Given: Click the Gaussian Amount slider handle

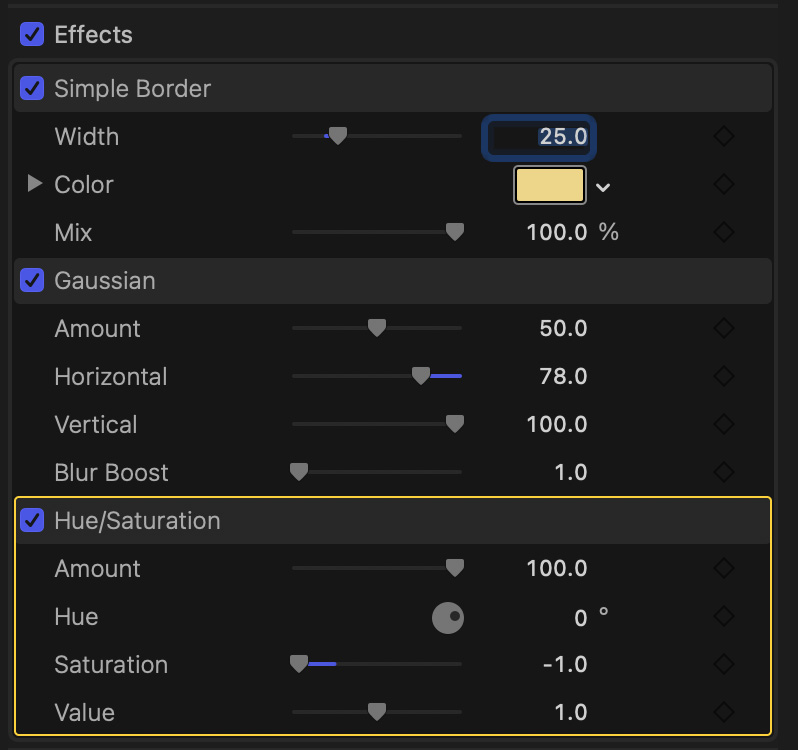Looking at the screenshot, I should click(377, 328).
